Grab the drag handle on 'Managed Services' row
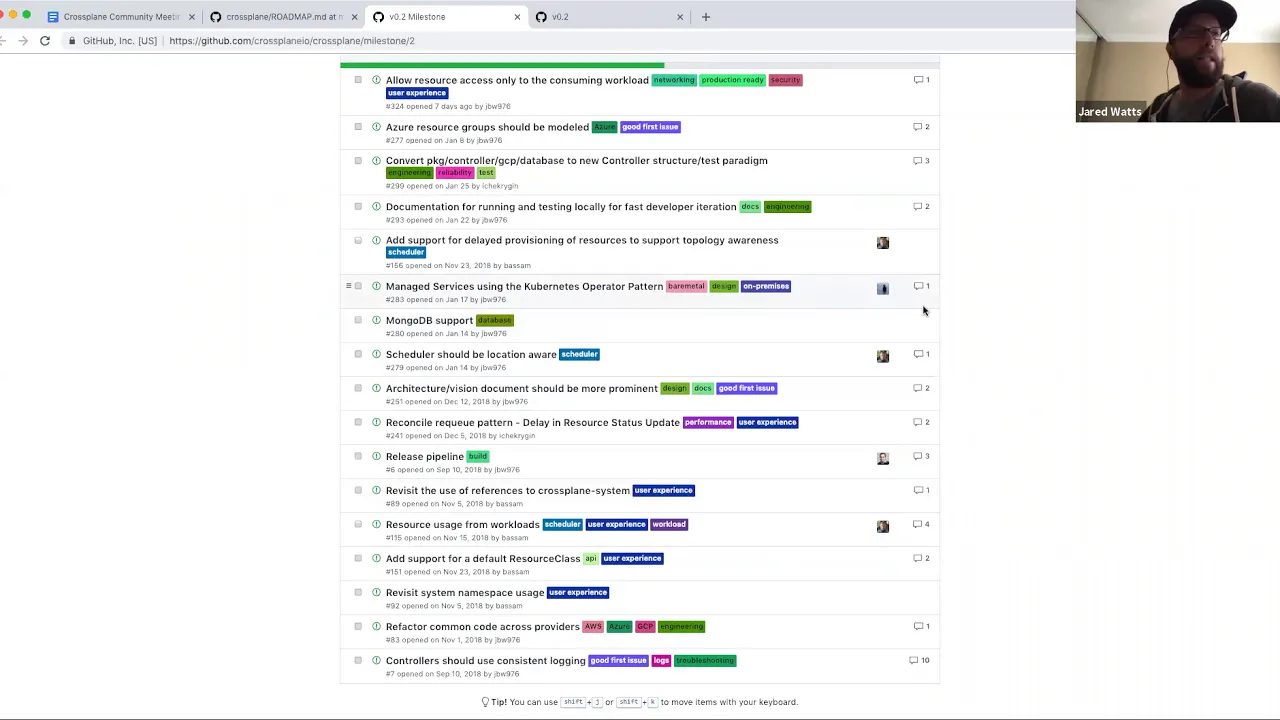Screen dimensions: 1280x720 click(x=348, y=286)
